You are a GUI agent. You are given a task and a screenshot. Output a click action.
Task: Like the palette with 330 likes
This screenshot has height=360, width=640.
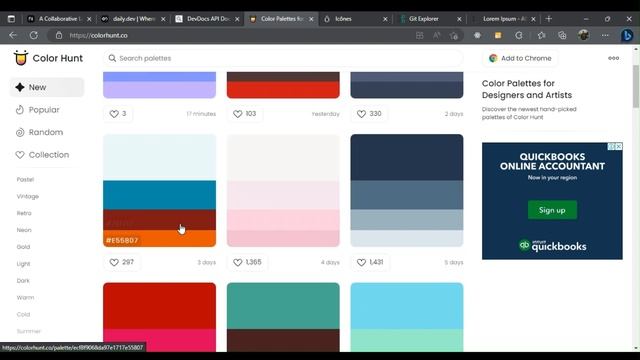(369, 113)
